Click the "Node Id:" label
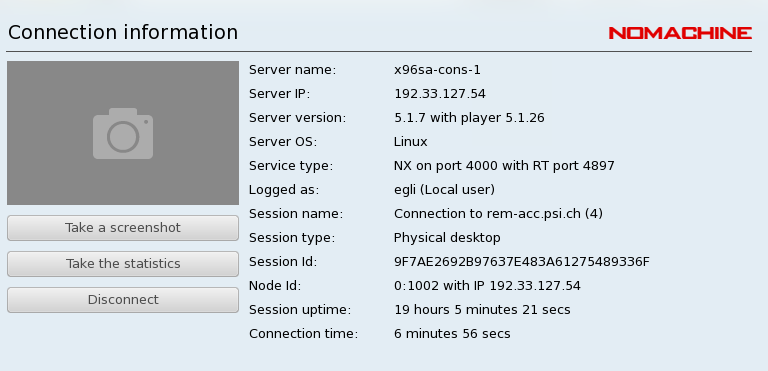The width and height of the screenshot is (768, 371). click(275, 286)
